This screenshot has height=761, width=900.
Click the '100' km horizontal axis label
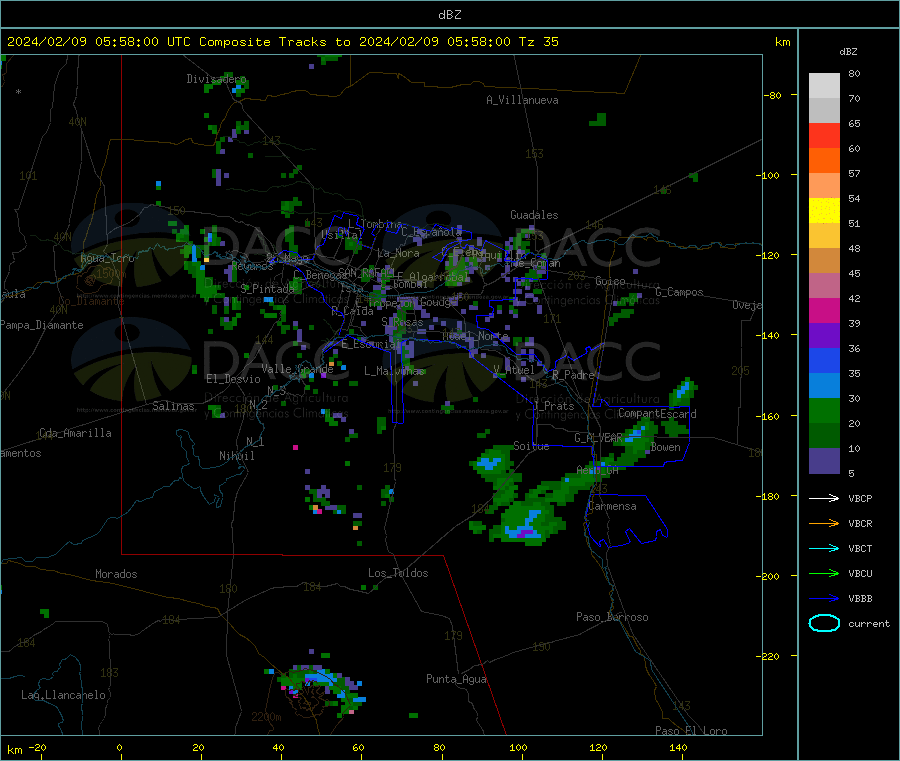[x=518, y=747]
